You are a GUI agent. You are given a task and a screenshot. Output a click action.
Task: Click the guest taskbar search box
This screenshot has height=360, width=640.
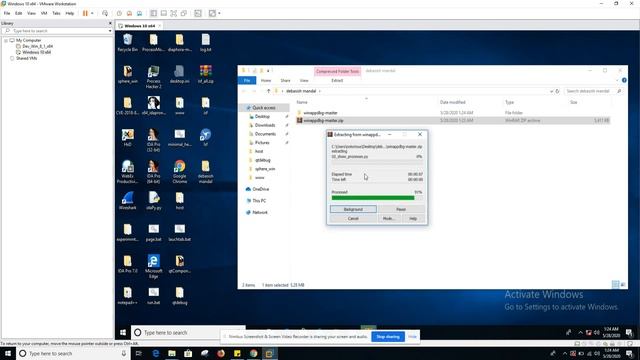tap(188, 333)
